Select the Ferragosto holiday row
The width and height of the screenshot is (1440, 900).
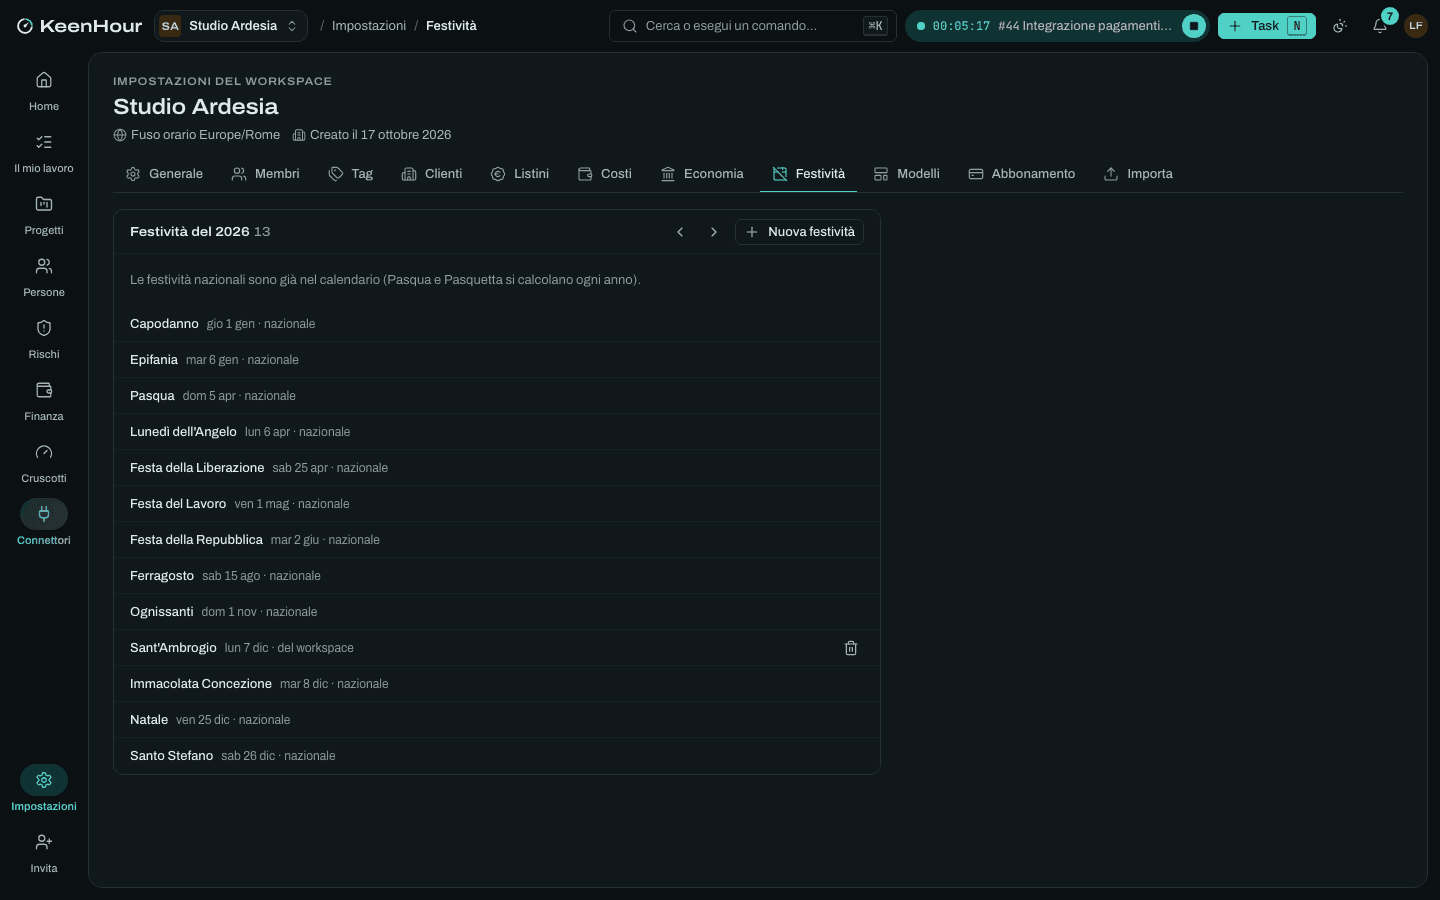tap(497, 576)
